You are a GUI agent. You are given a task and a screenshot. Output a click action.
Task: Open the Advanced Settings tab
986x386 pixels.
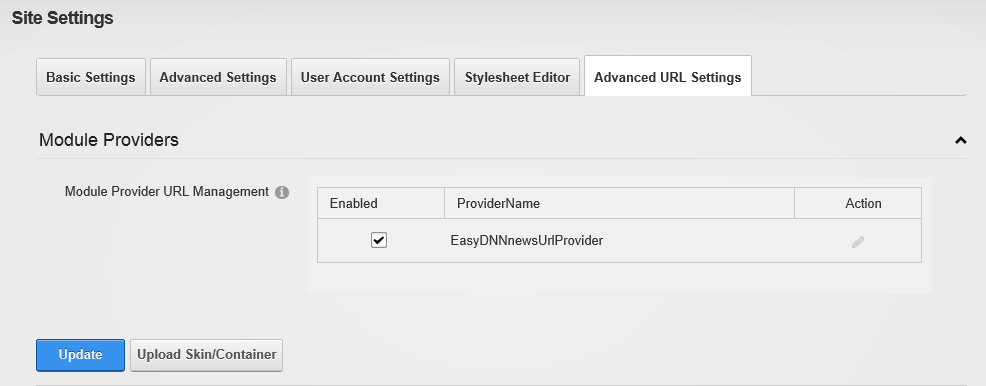(218, 77)
